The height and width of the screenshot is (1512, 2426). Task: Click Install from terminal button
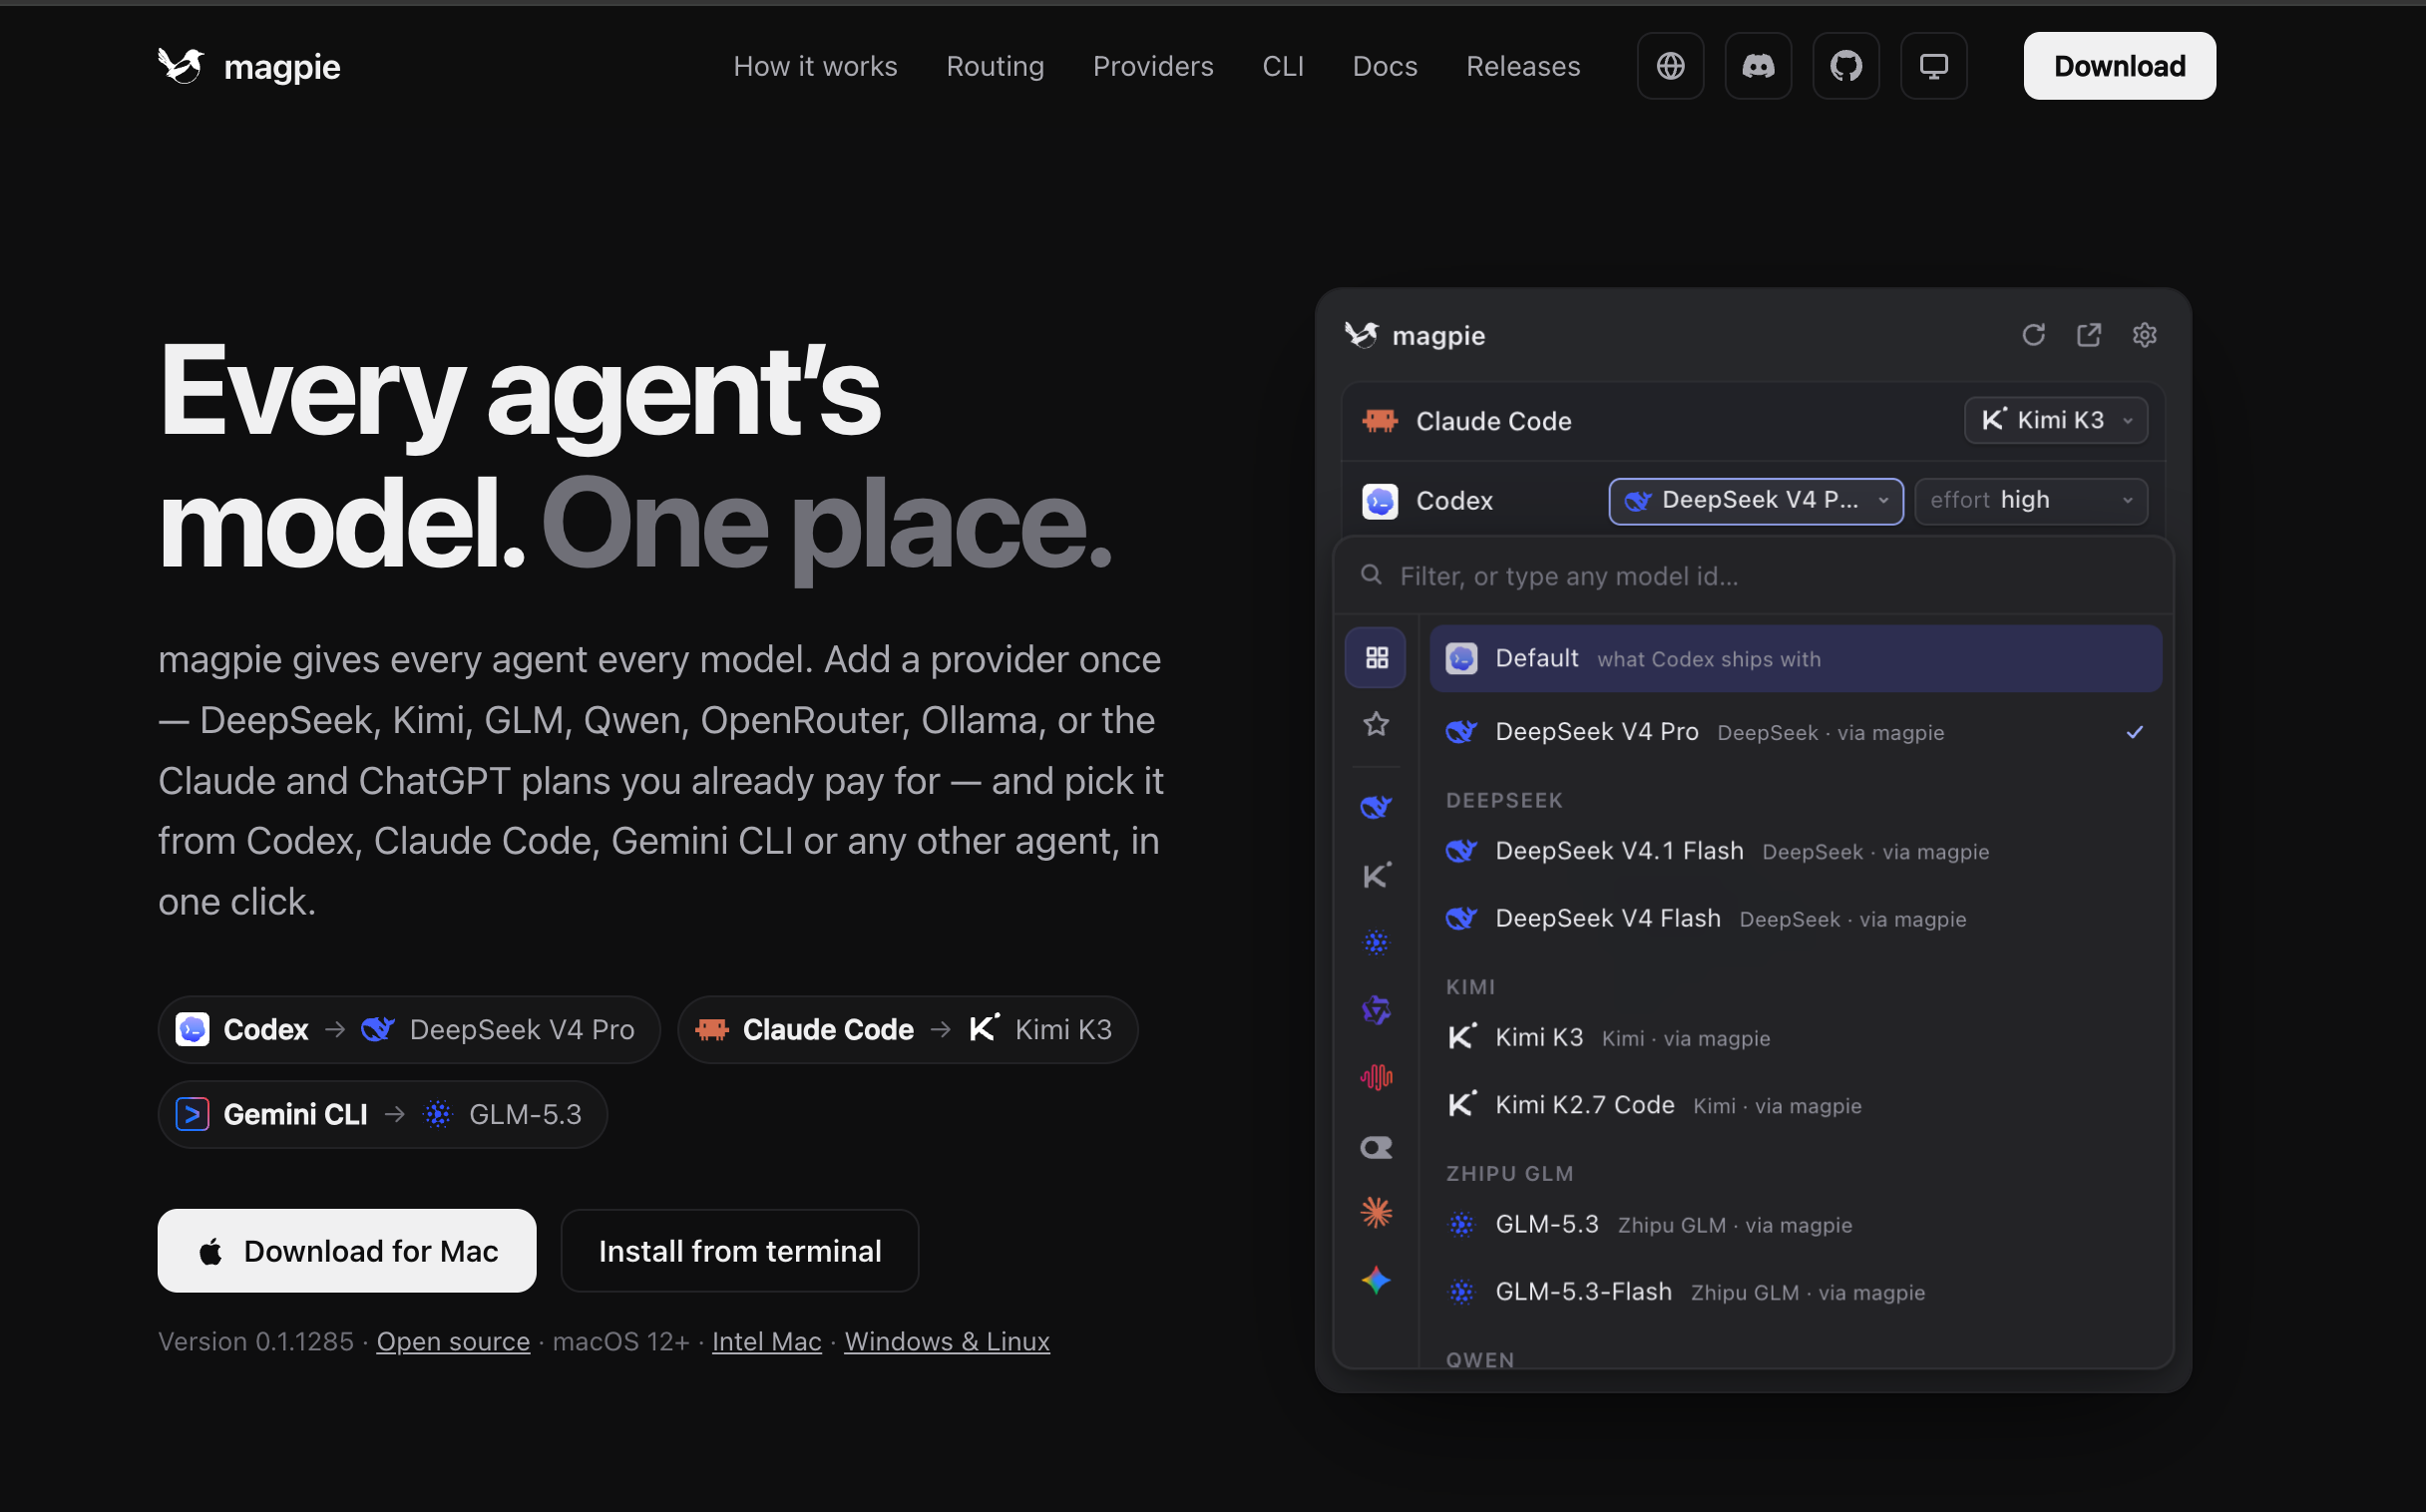tap(740, 1251)
